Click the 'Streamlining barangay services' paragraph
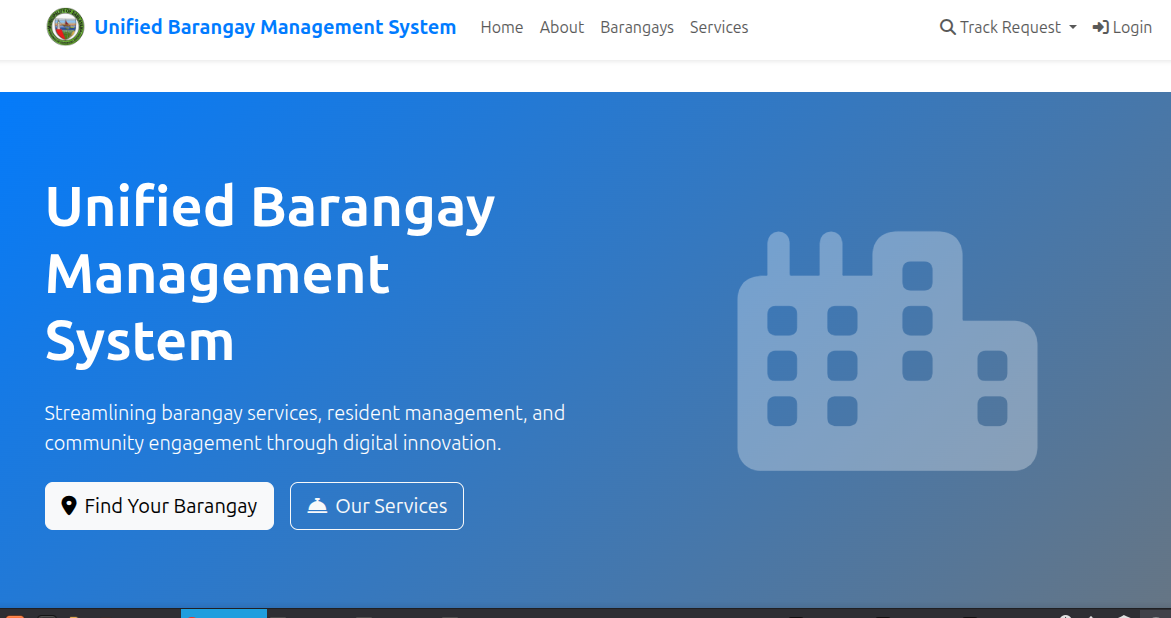1171x618 pixels. (x=305, y=428)
